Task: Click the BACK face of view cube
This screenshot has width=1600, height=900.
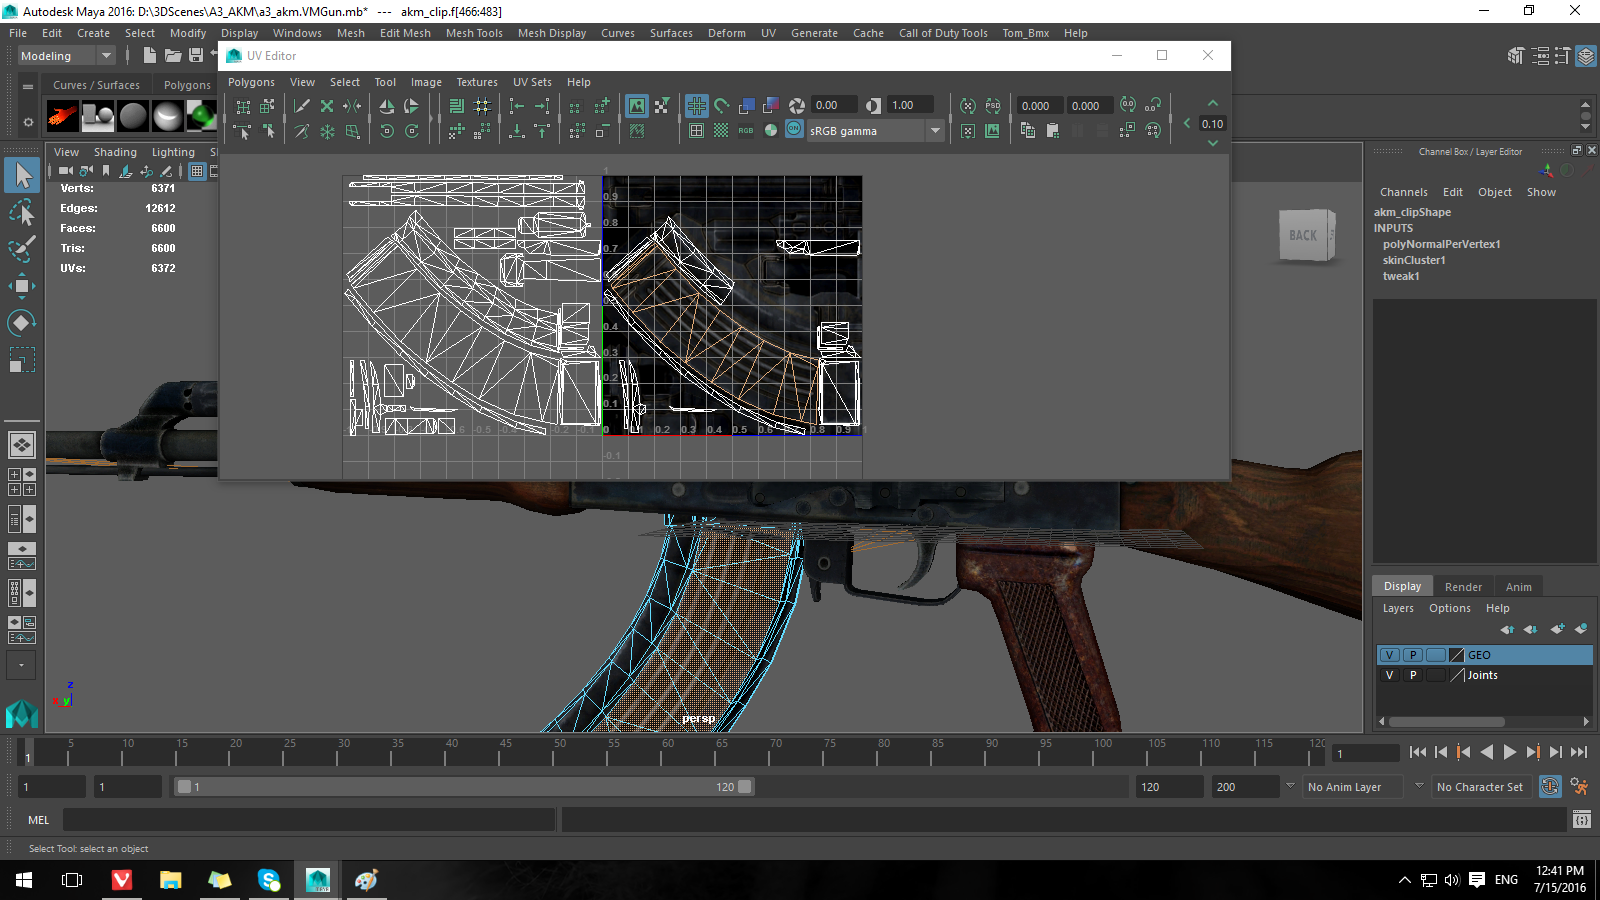Action: click(x=1303, y=236)
